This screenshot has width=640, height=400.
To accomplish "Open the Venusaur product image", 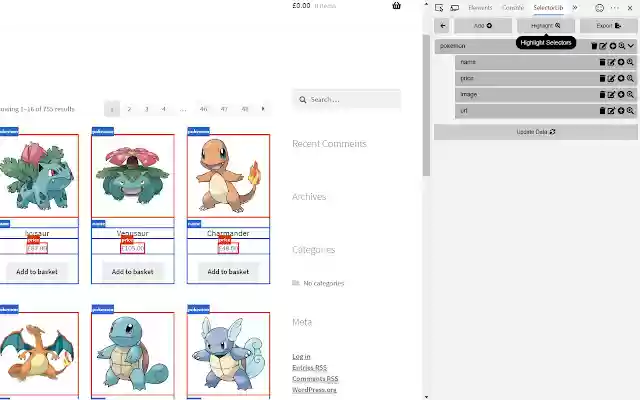I will (133, 176).
